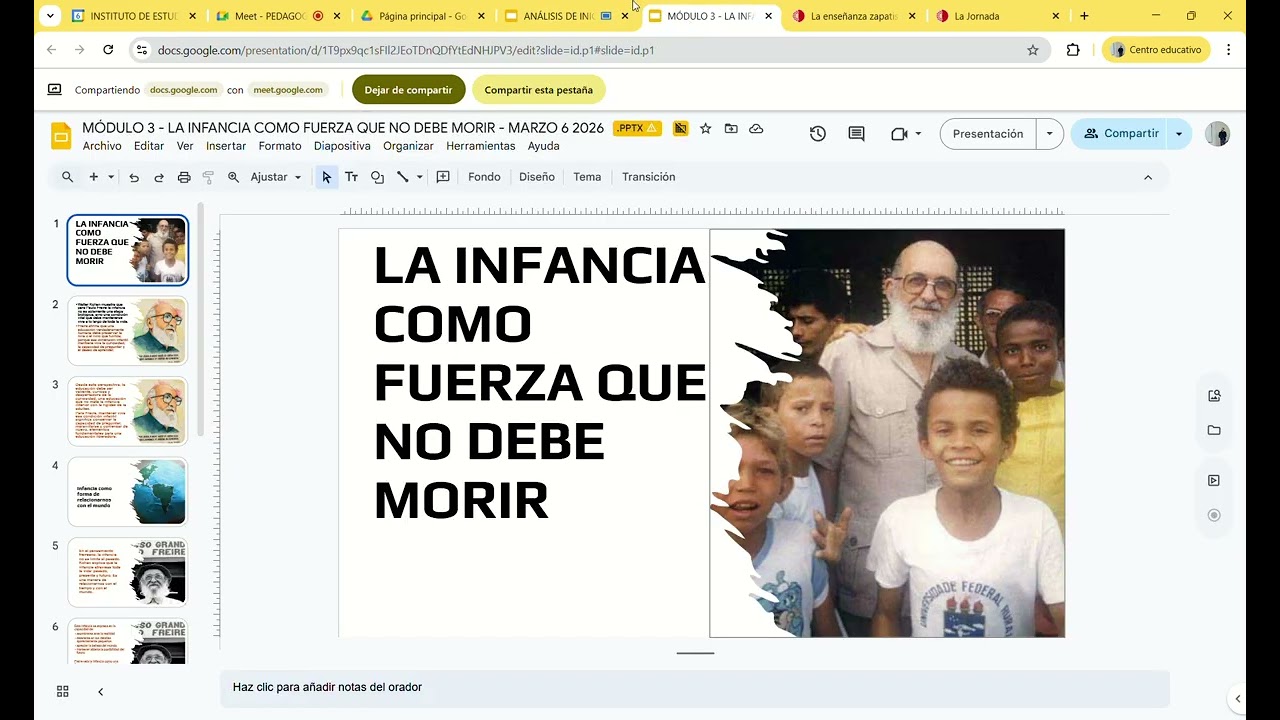Click the Google Slides home logo
Screen dimensions: 1280x720
(x=61, y=136)
